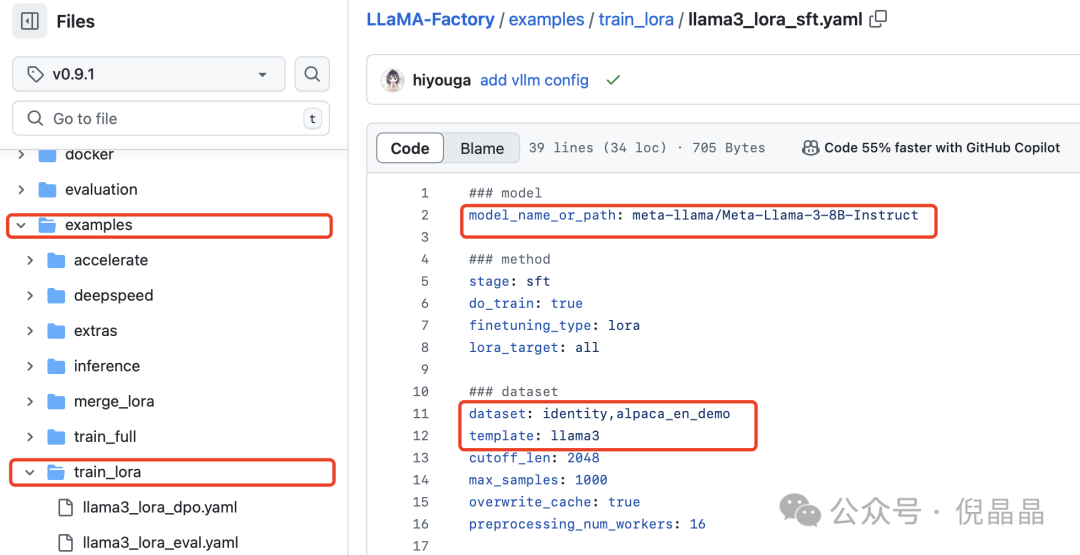Select train_lora folder name in tree
The width and height of the screenshot is (1080, 555).
click(x=107, y=472)
